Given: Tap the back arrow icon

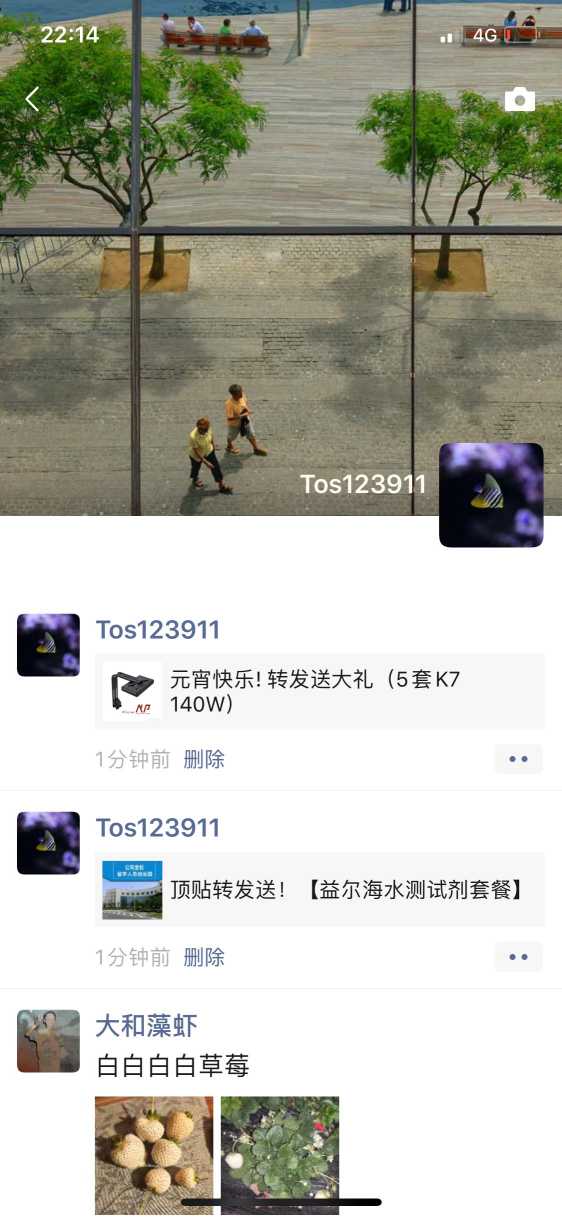Looking at the screenshot, I should point(32,99).
